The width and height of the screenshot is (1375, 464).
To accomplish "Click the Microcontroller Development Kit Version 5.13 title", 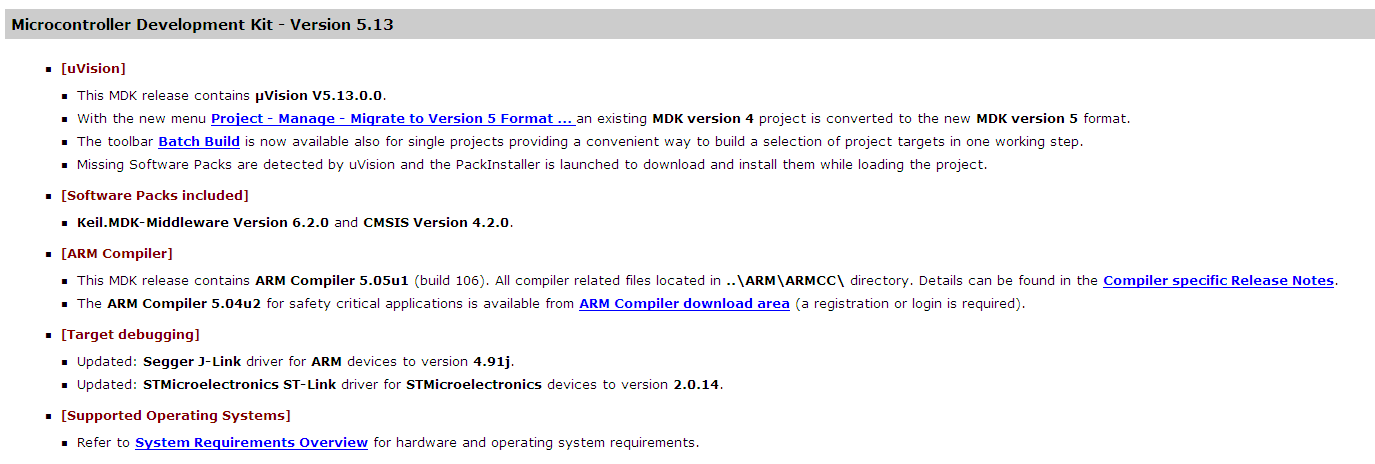I will pyautogui.click(x=202, y=24).
